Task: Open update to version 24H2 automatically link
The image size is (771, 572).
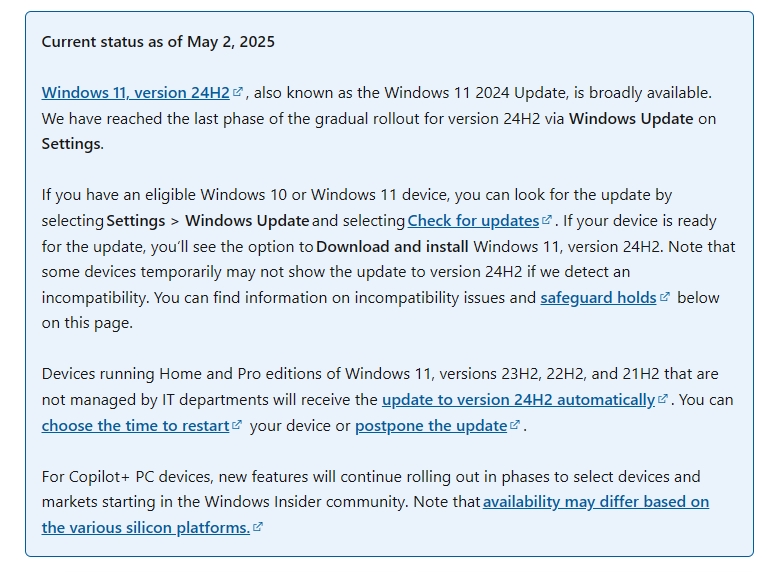Action: pyautogui.click(x=518, y=400)
